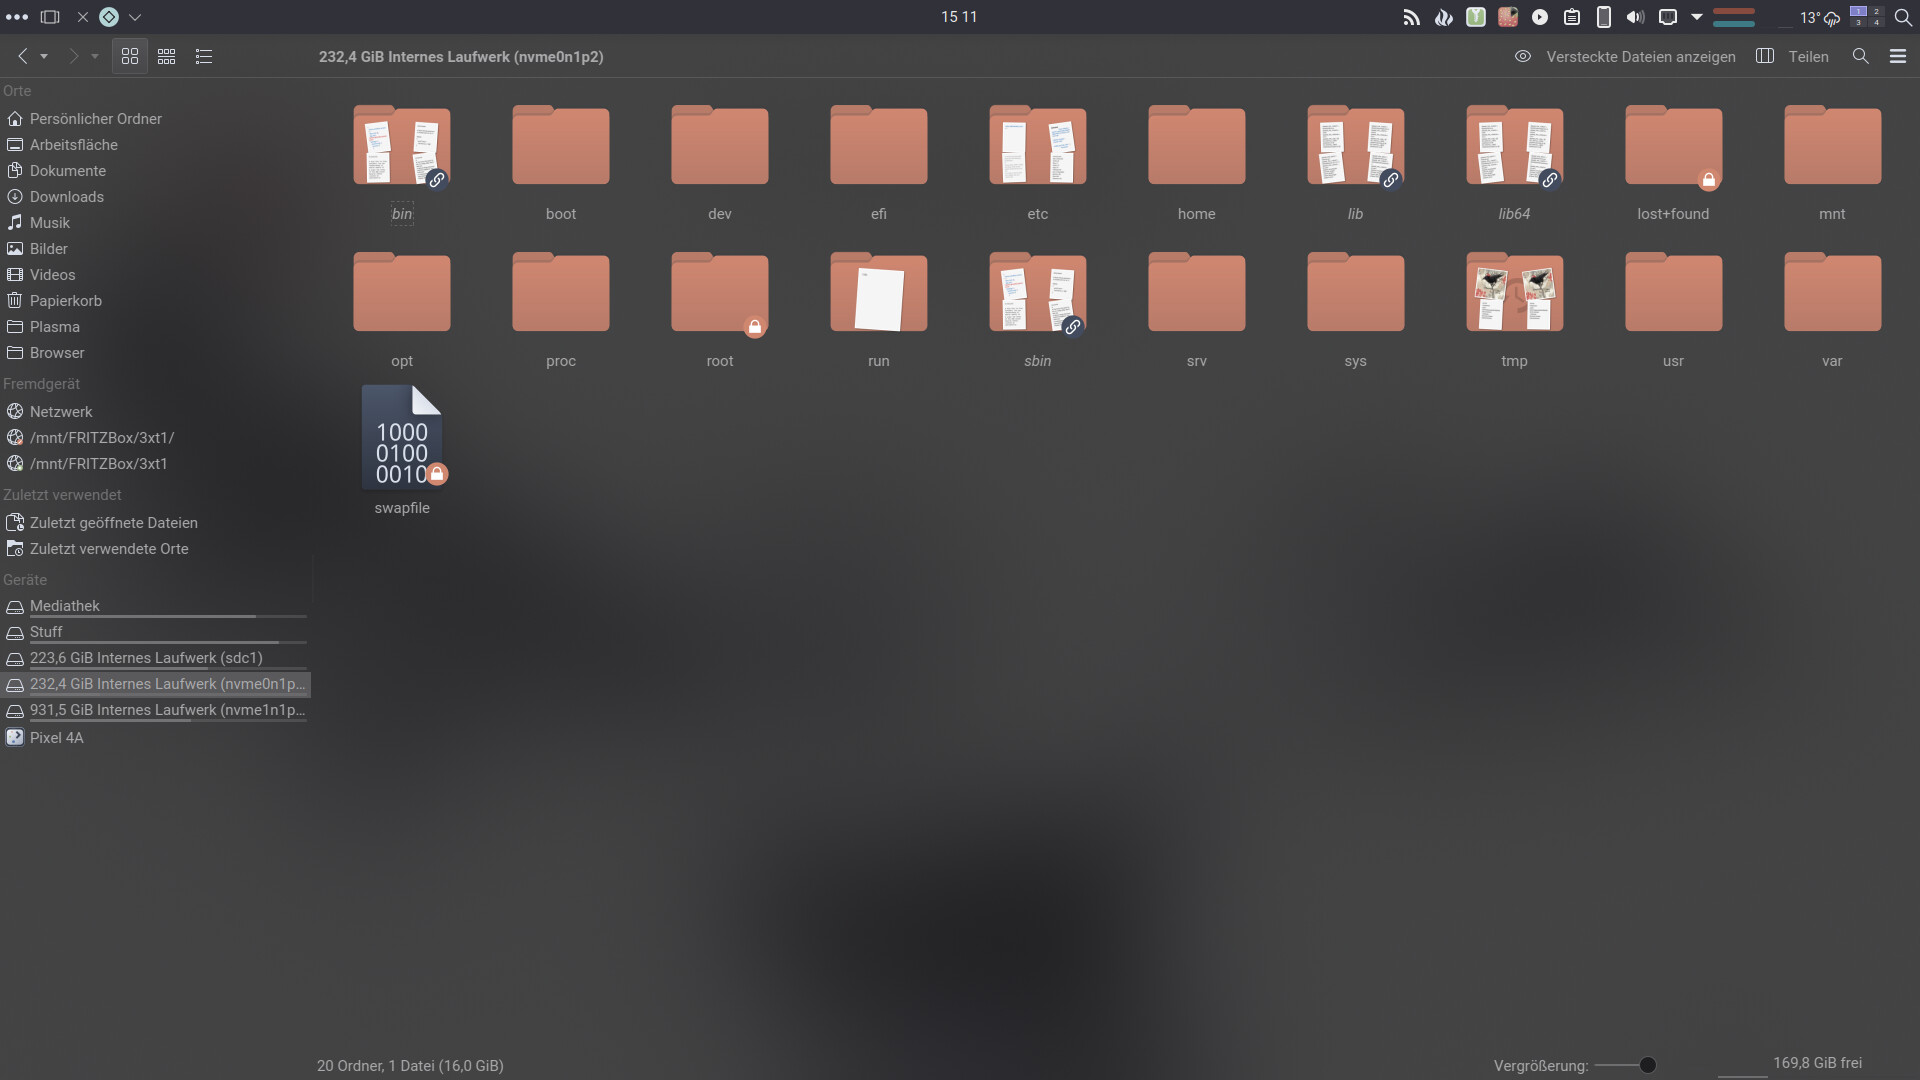The height and width of the screenshot is (1080, 1920).
Task: Adjust the Vergrößerung zoom slider
Action: point(1647,1066)
